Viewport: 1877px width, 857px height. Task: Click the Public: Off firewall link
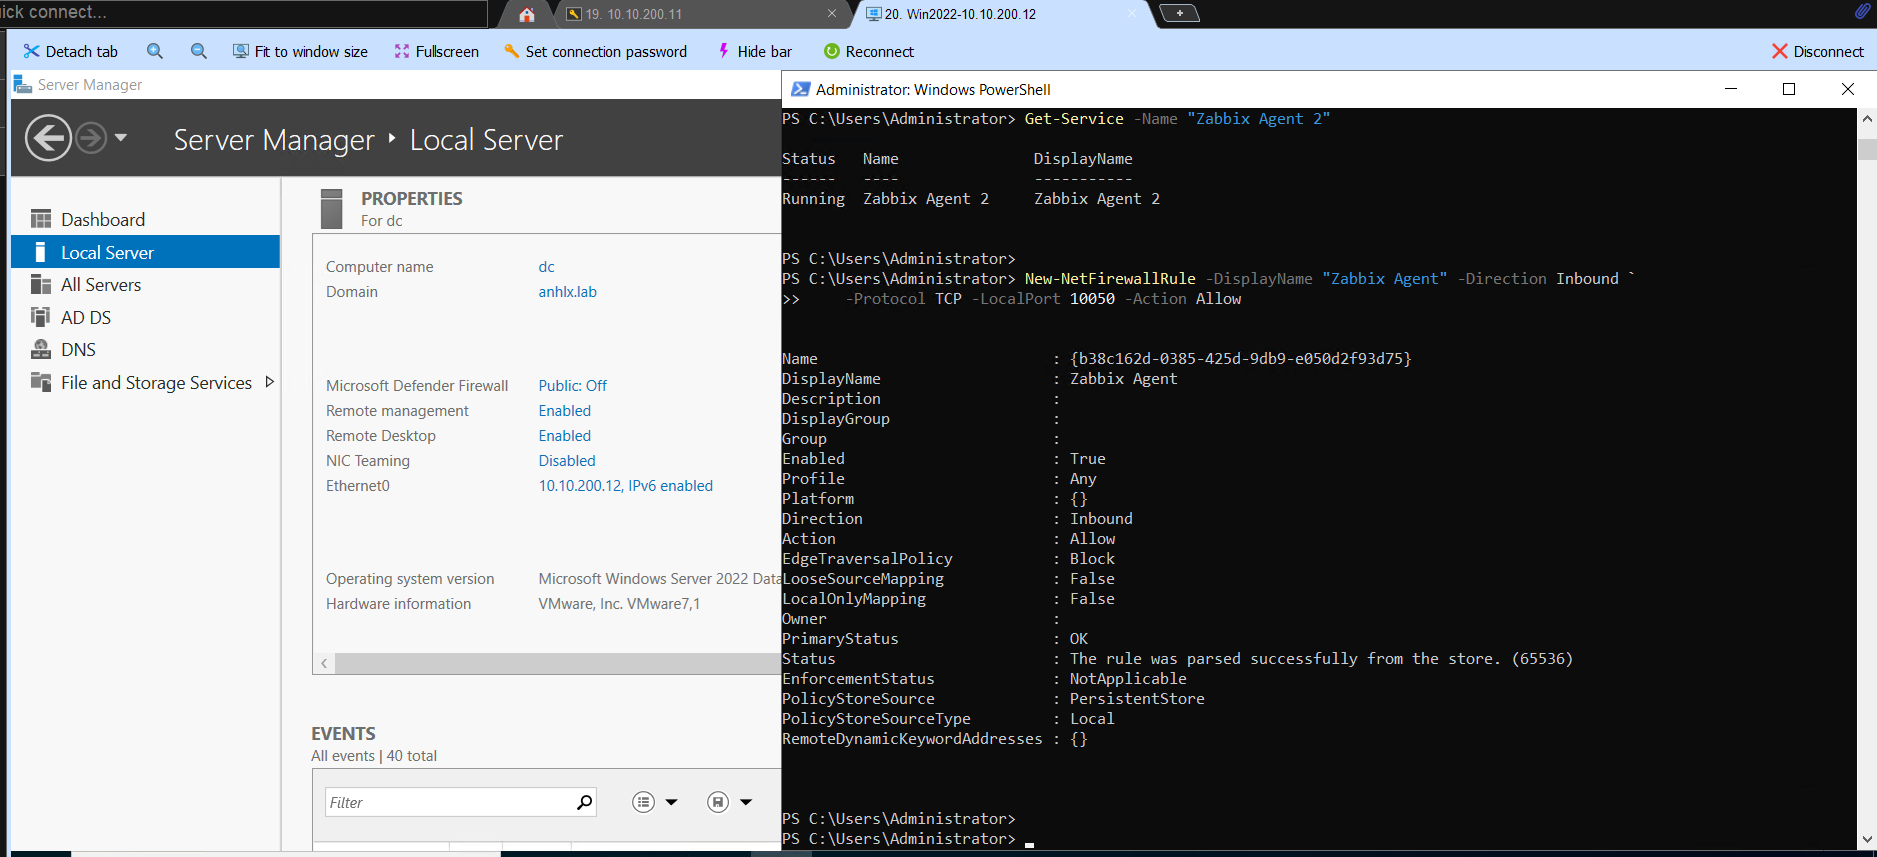[572, 386]
